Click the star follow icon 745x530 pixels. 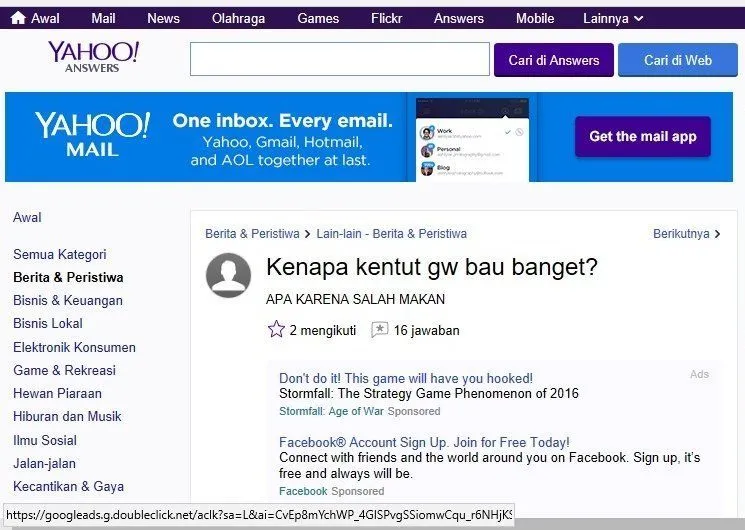pyautogui.click(x=276, y=329)
